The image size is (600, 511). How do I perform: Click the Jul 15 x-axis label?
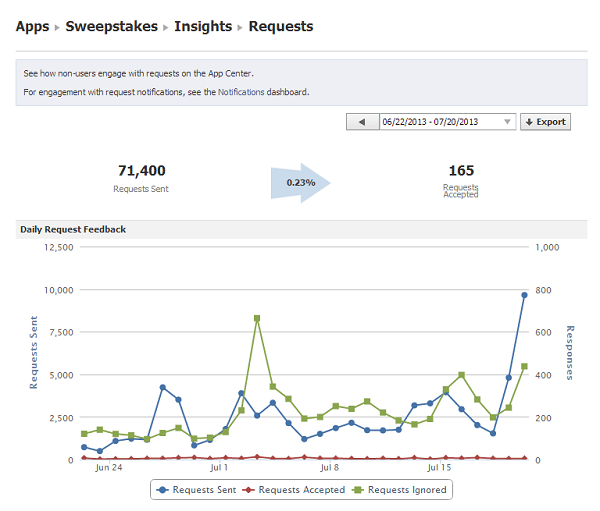(x=440, y=467)
